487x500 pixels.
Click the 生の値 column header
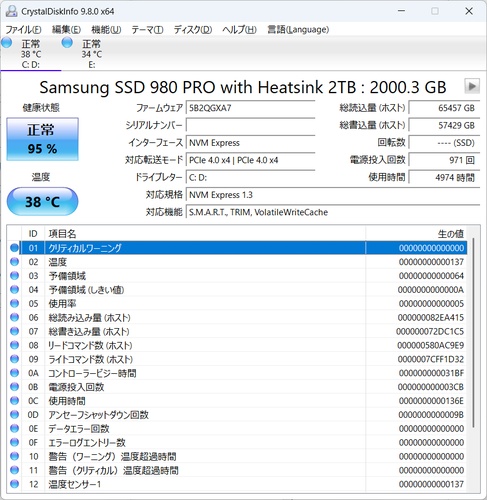tap(416, 234)
